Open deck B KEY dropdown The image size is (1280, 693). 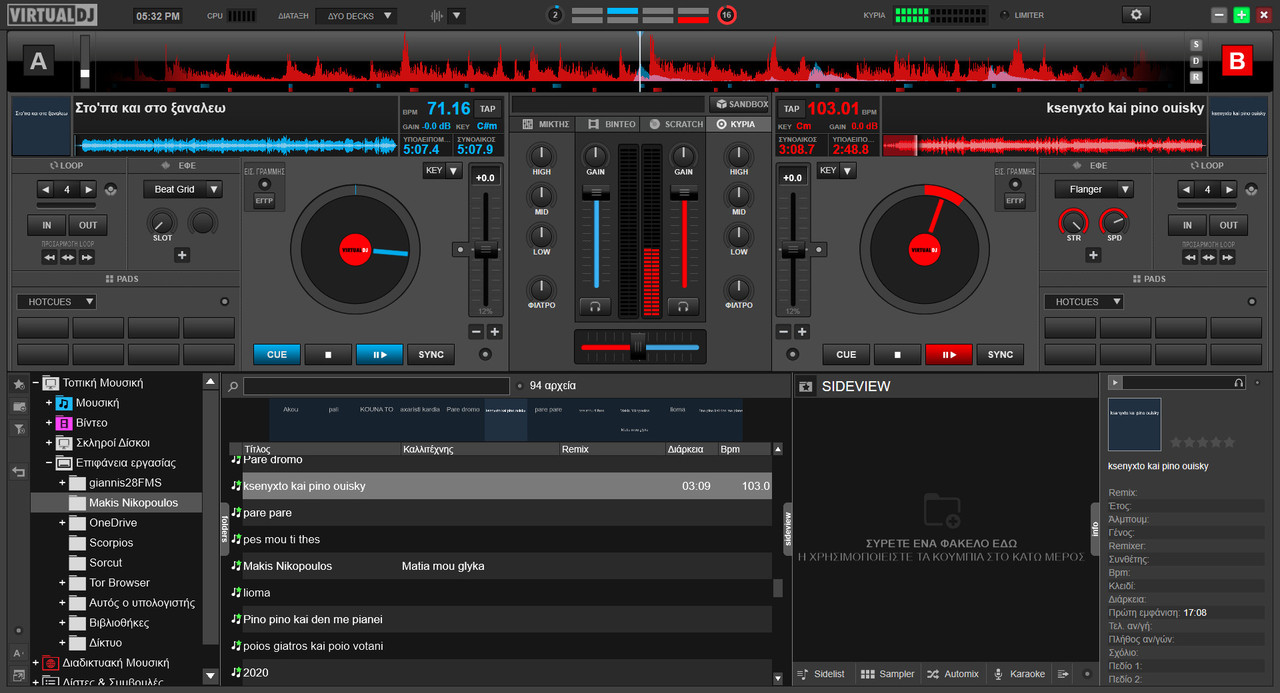pos(836,171)
